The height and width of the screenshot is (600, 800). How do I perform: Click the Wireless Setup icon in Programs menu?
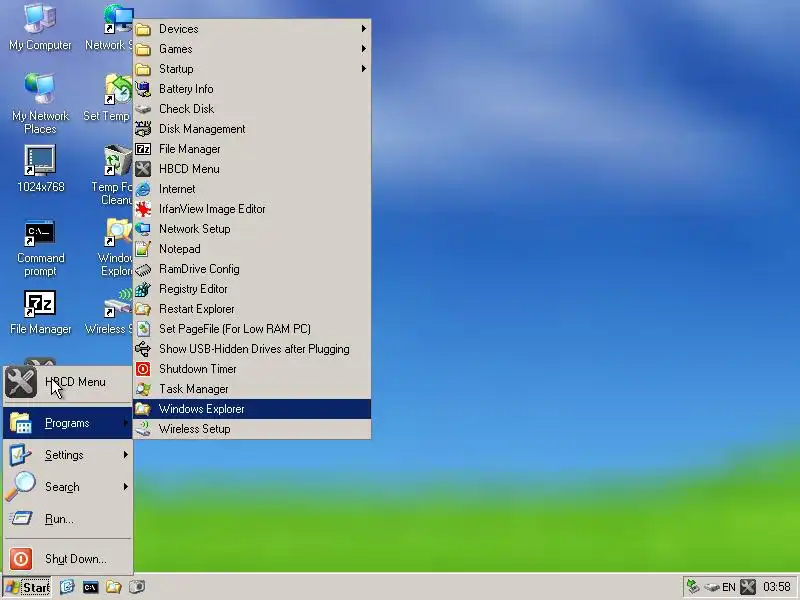pyautogui.click(x=143, y=429)
